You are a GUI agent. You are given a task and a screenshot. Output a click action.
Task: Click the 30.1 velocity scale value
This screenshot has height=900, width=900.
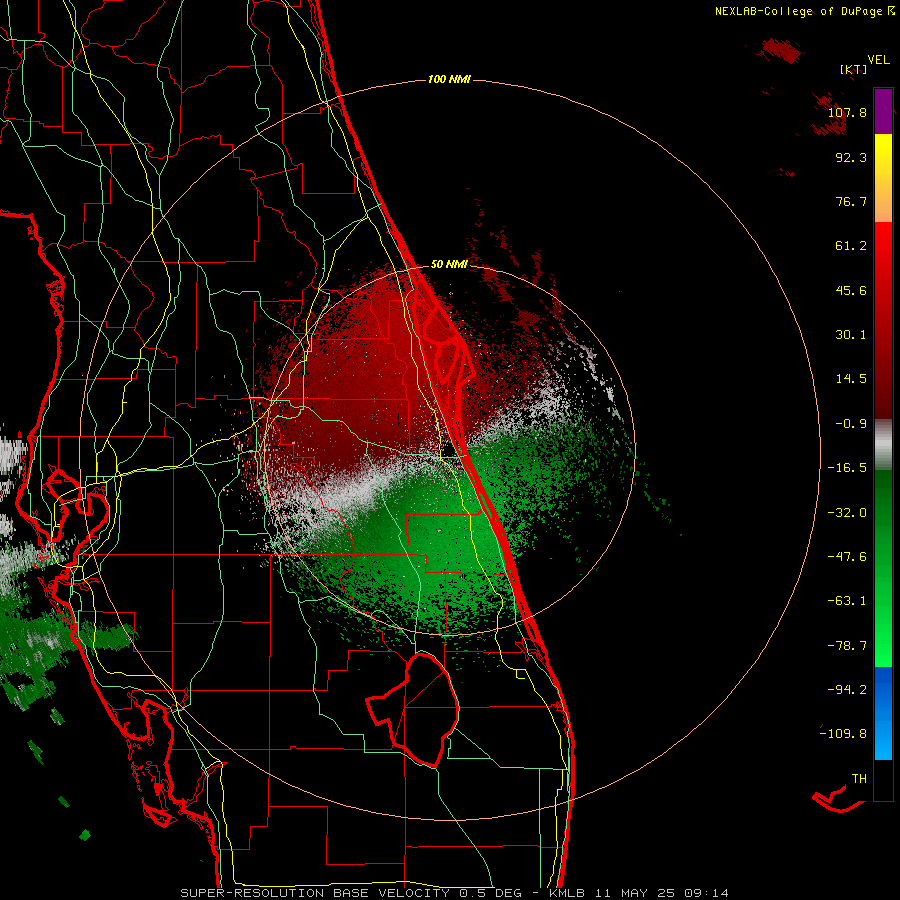(x=851, y=335)
